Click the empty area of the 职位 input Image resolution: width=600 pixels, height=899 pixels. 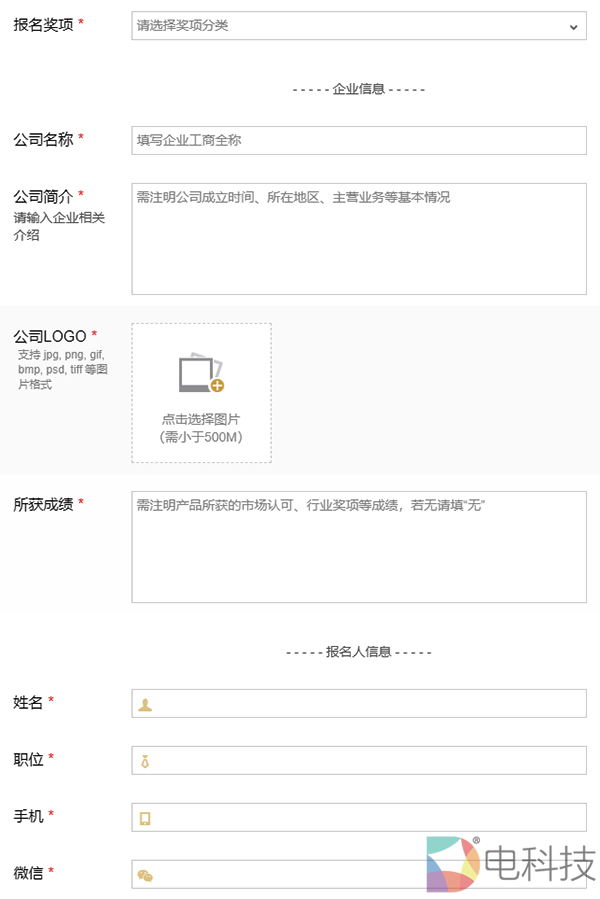coord(370,761)
